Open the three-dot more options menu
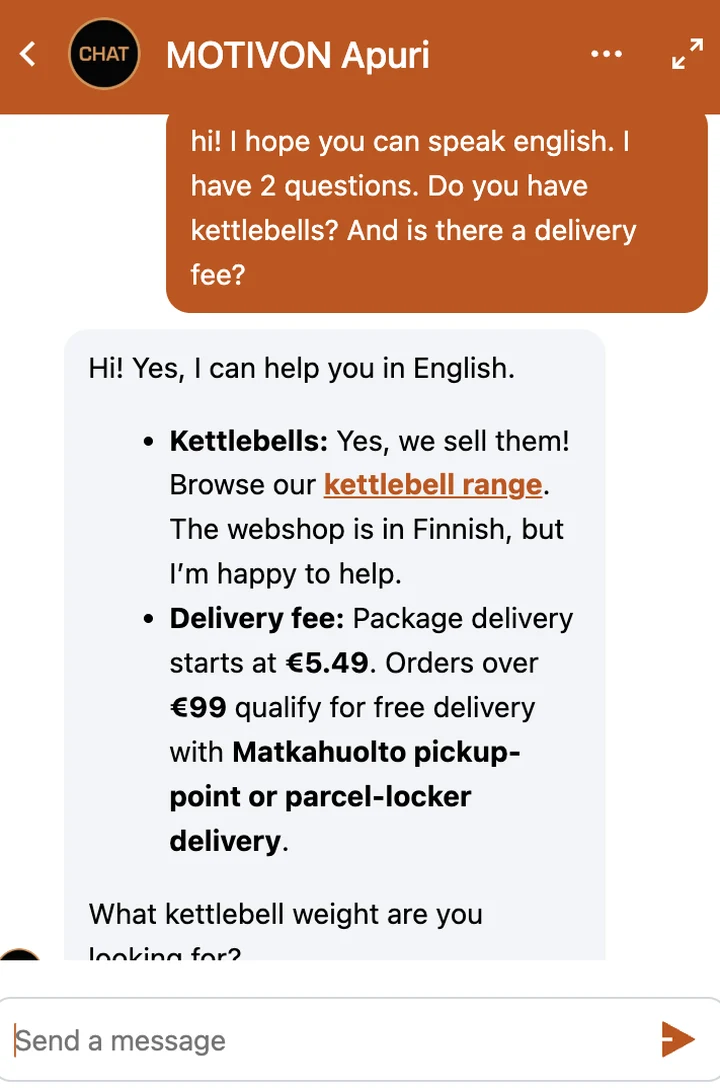 [606, 54]
